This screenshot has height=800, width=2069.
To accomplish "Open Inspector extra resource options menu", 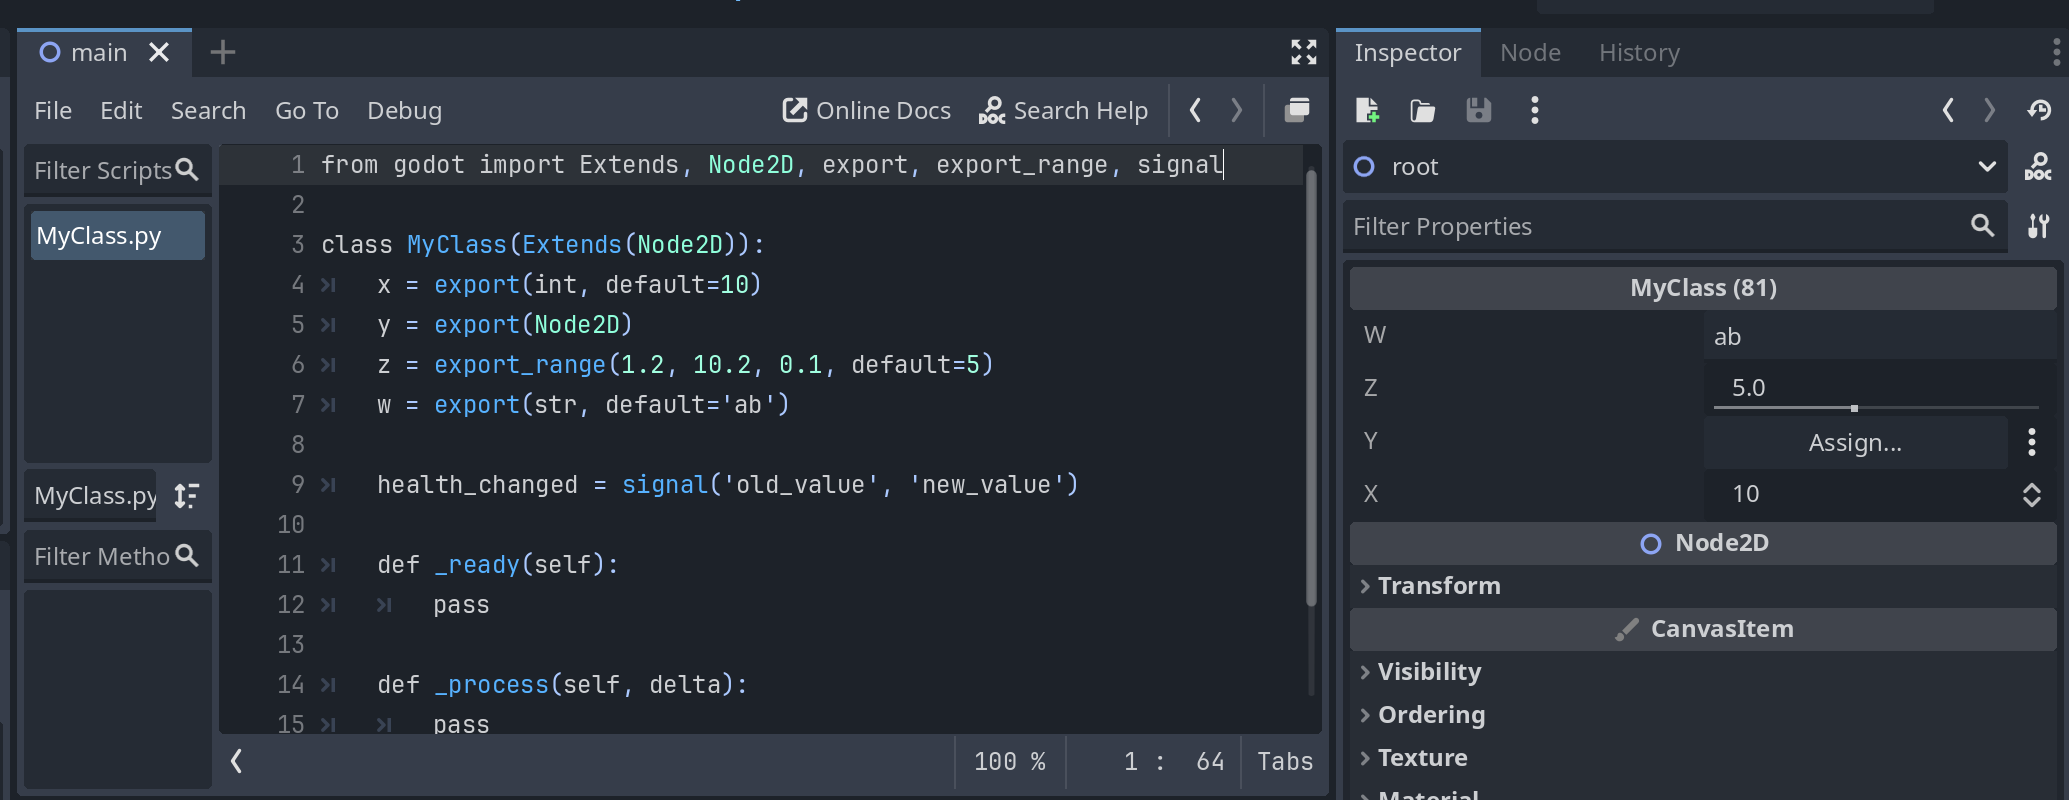I will point(1534,110).
